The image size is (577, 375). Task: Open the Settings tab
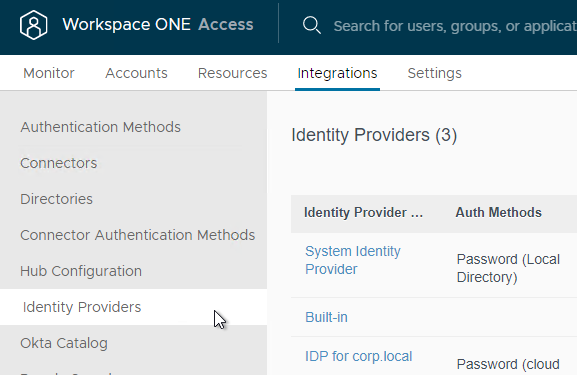(434, 73)
